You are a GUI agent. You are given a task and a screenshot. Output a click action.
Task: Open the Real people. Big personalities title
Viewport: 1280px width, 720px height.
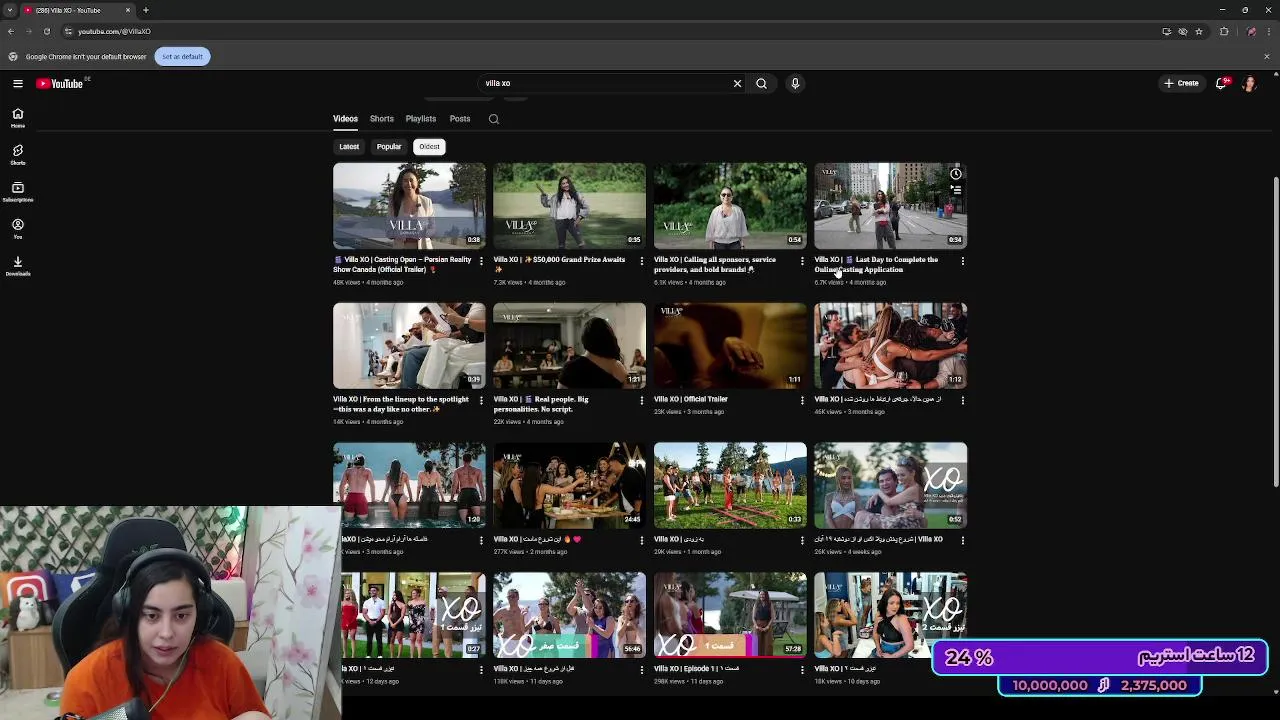(x=541, y=404)
